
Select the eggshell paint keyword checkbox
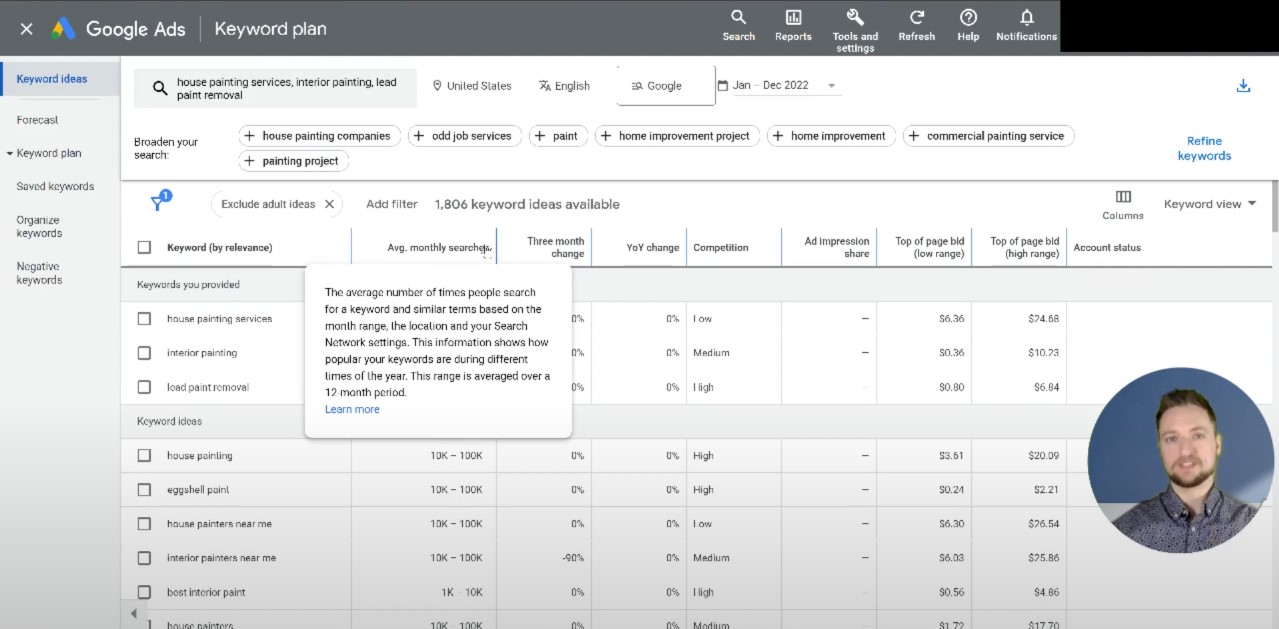click(144, 490)
